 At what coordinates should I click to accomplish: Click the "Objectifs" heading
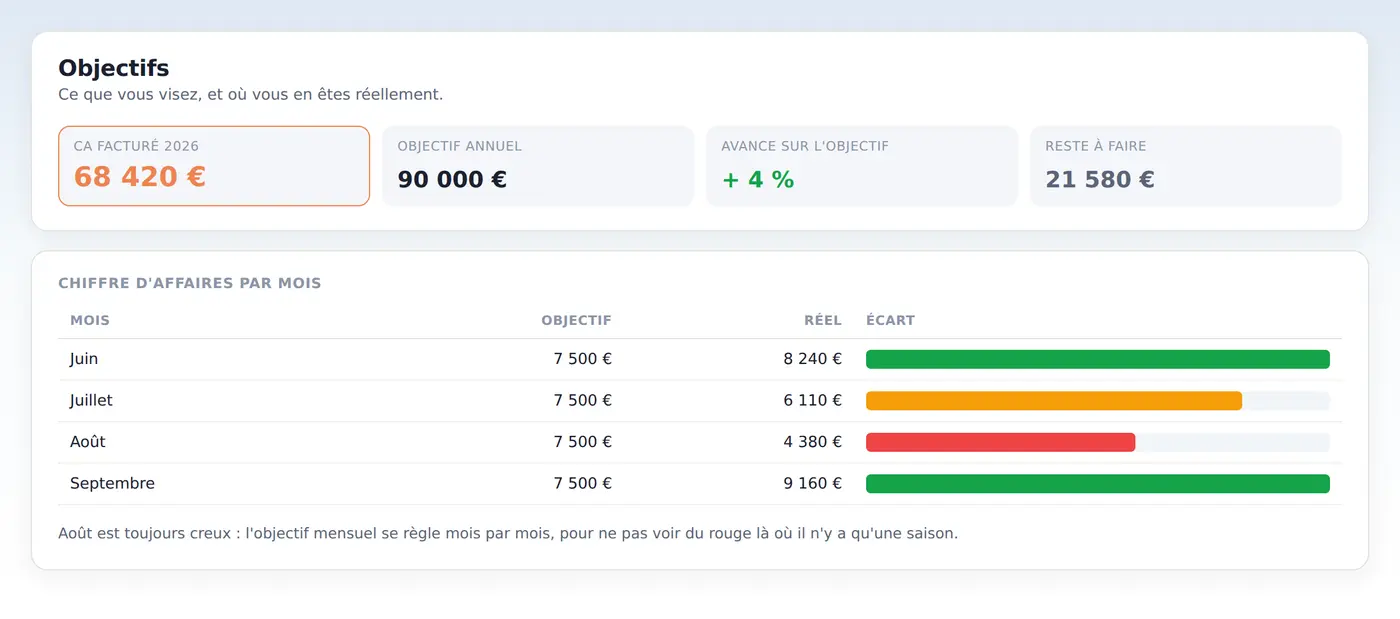pos(114,68)
